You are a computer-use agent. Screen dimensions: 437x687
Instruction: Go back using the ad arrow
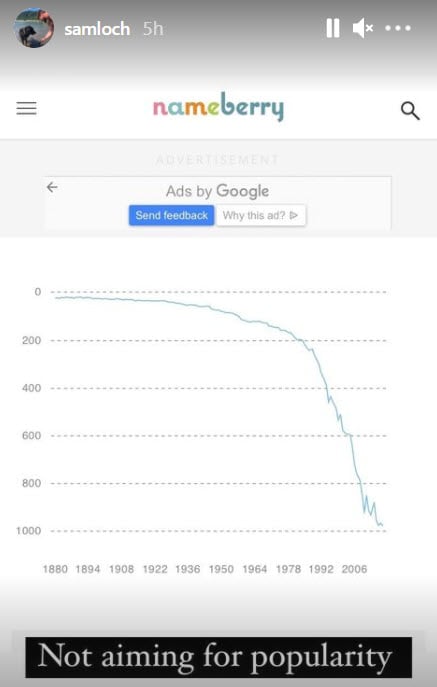(x=52, y=187)
